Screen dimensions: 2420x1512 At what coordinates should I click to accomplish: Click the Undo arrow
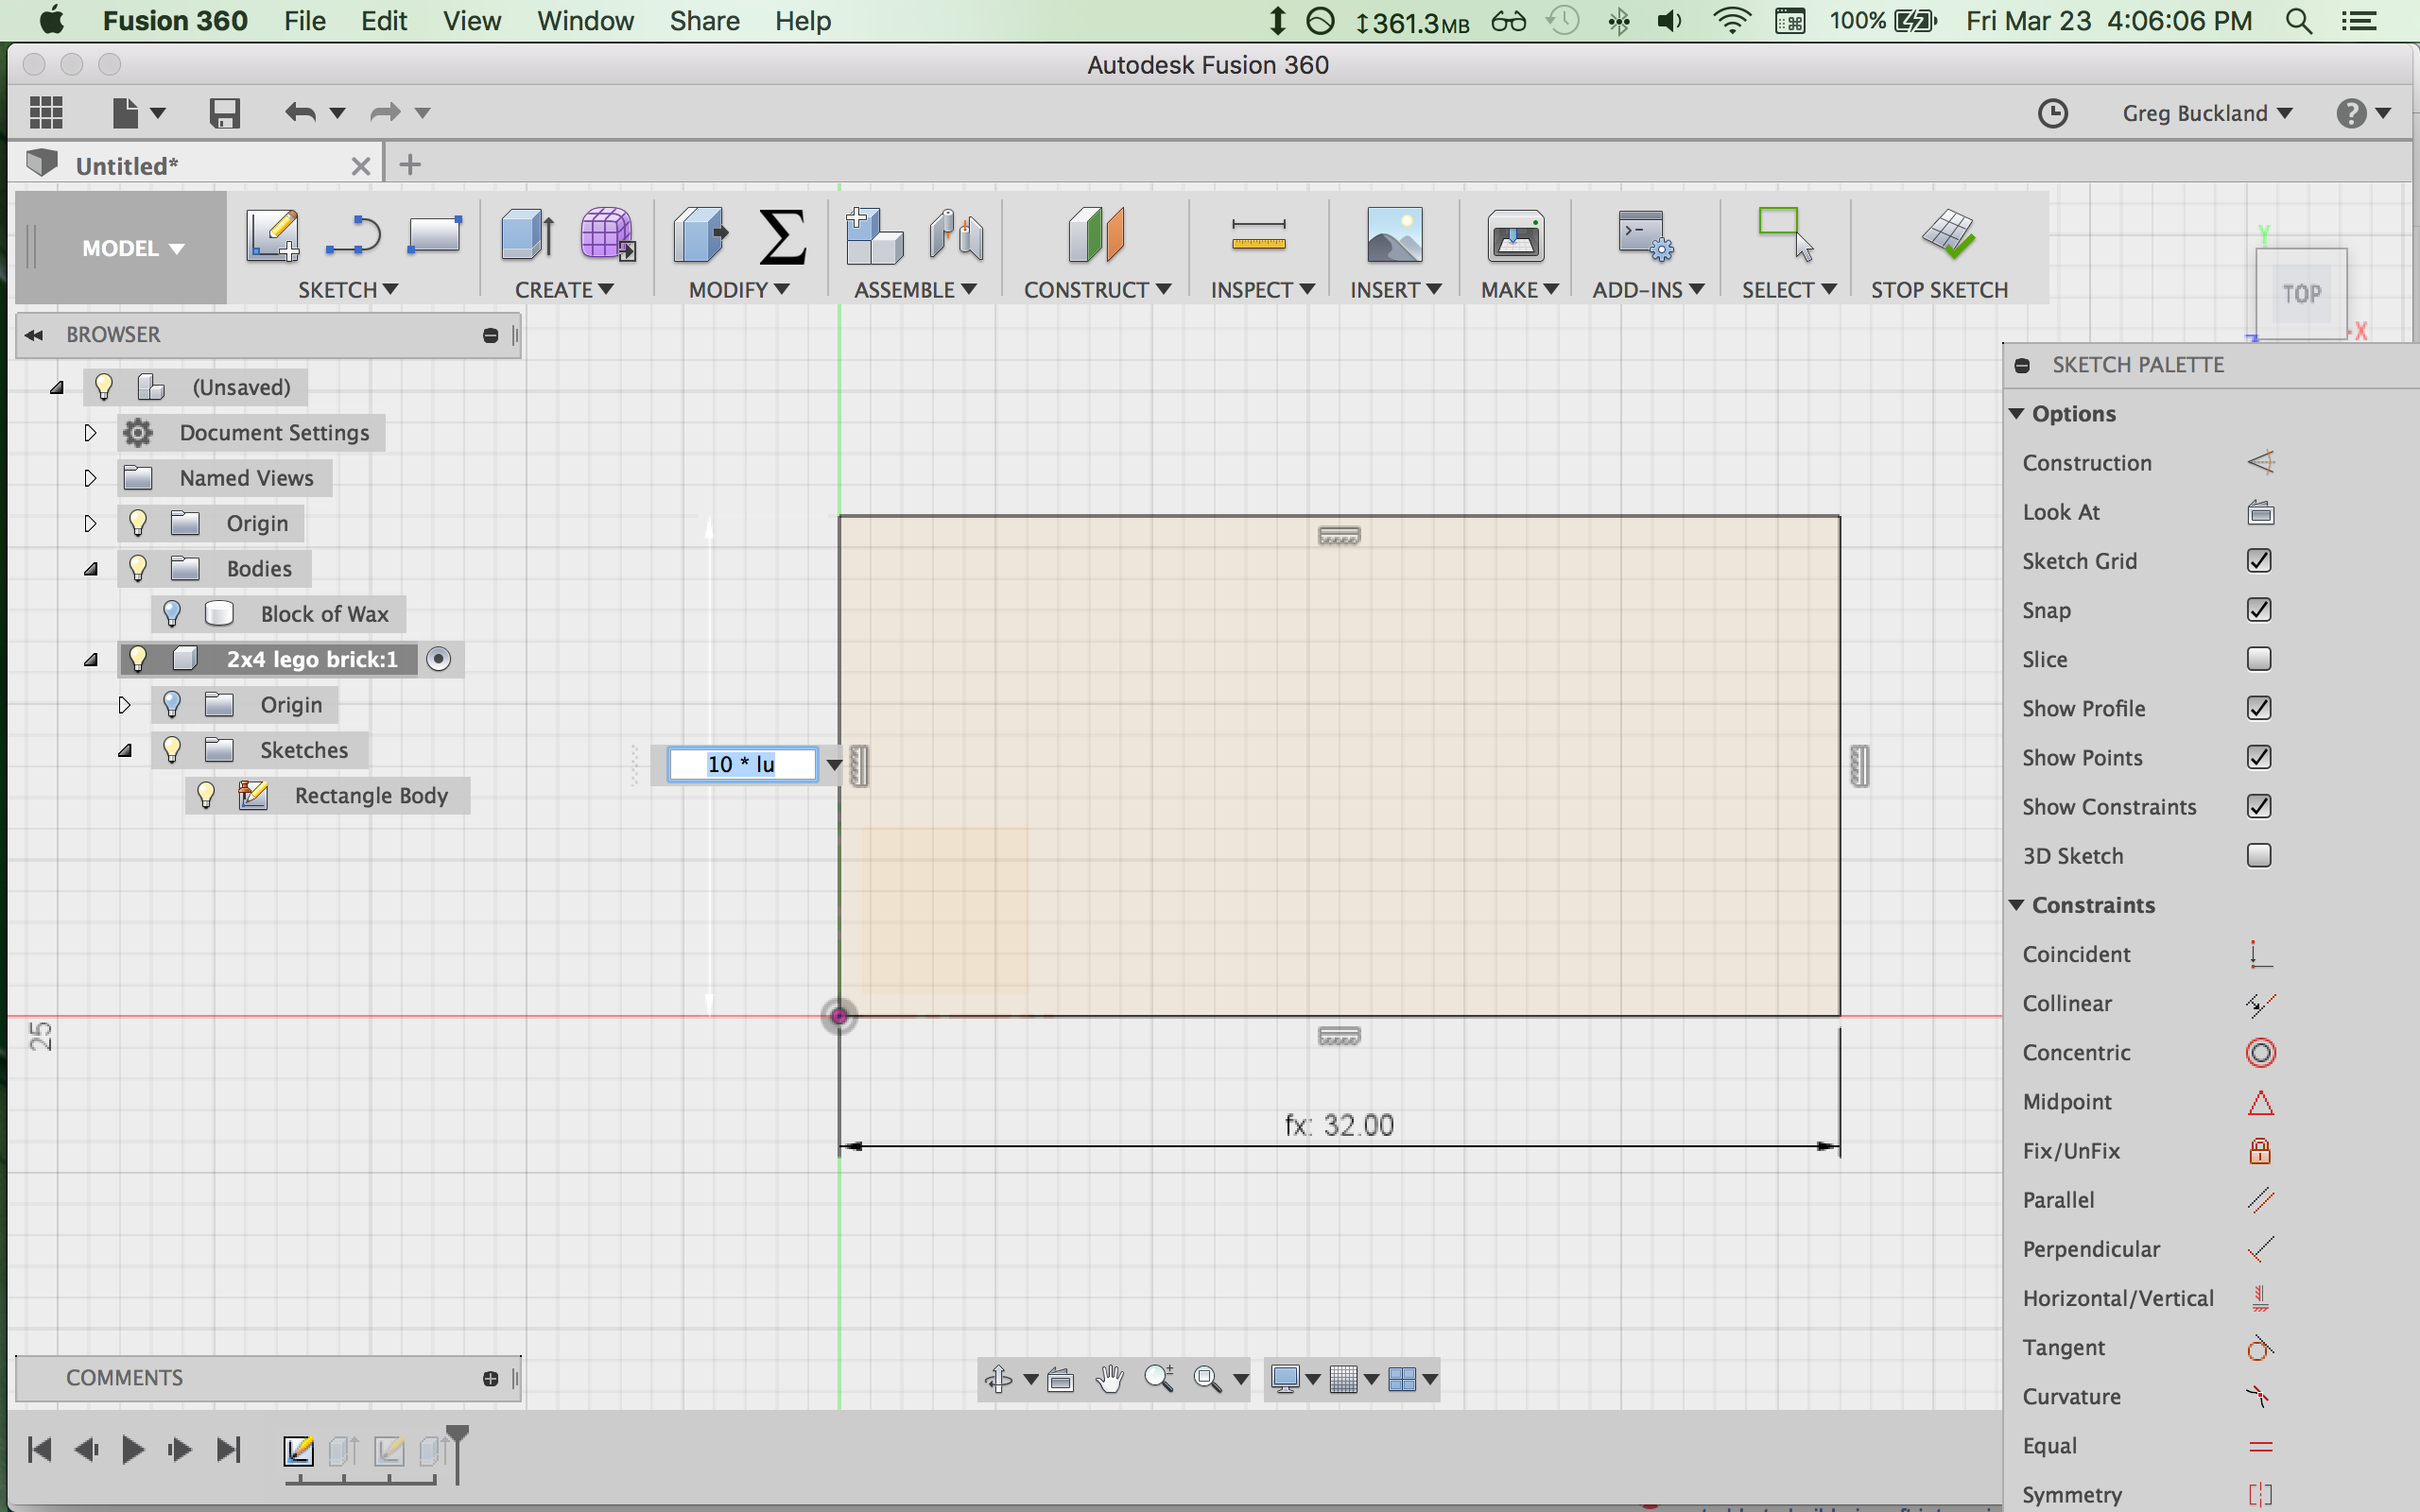[300, 112]
